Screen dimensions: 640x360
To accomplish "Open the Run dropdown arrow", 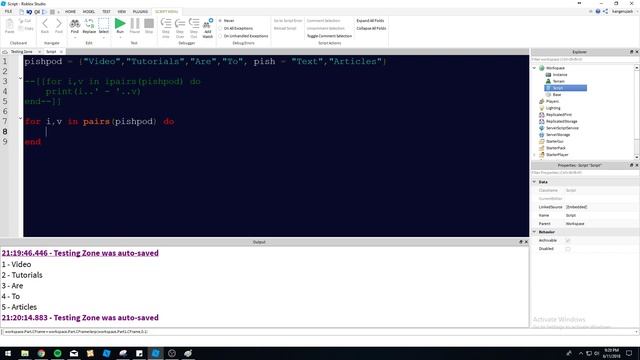I will [x=120, y=38].
